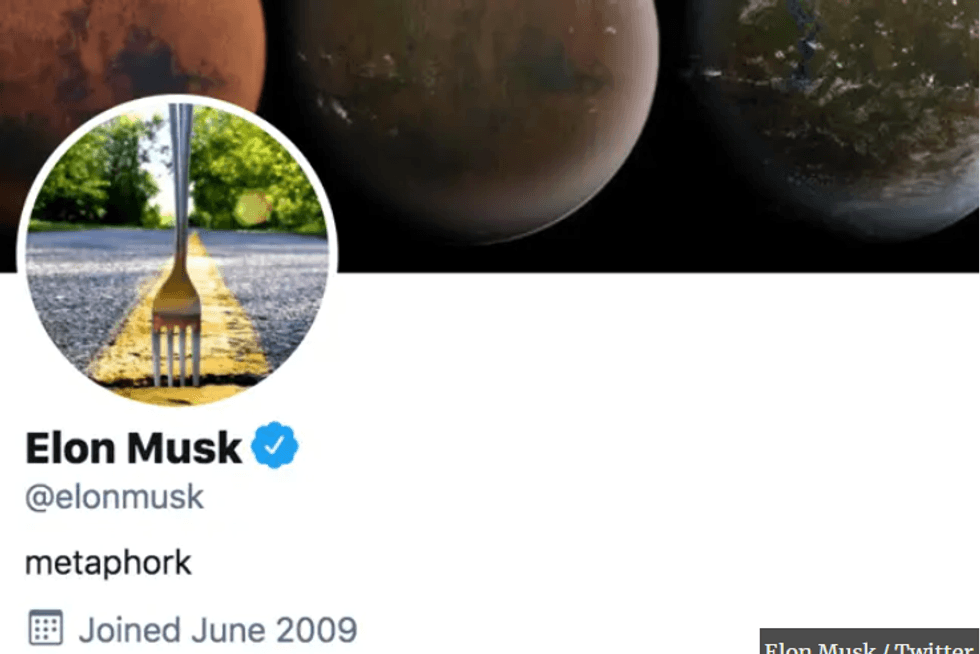Screen dimensions: 980x654
Task: Click the blue verified checkmark badge
Action: pos(274,445)
